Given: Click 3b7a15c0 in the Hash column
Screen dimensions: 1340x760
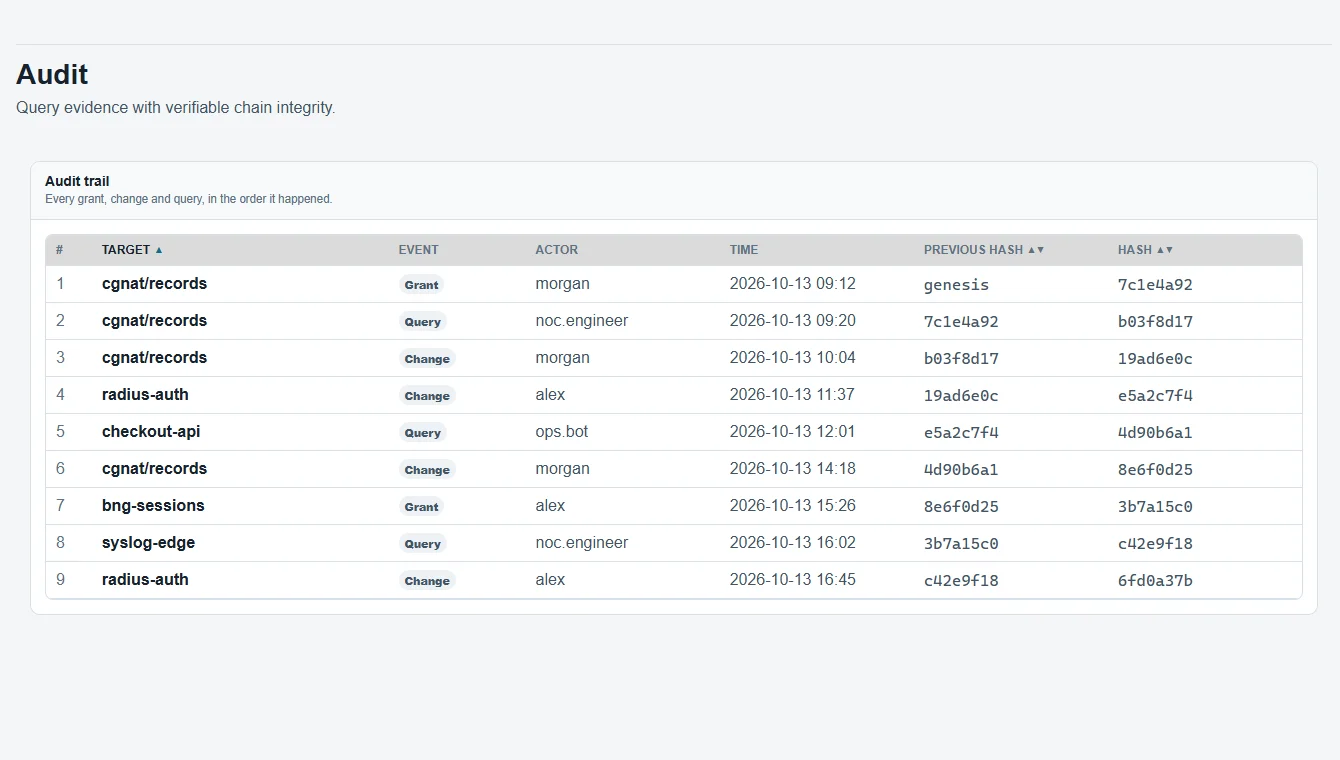Looking at the screenshot, I should pyautogui.click(x=1155, y=507).
